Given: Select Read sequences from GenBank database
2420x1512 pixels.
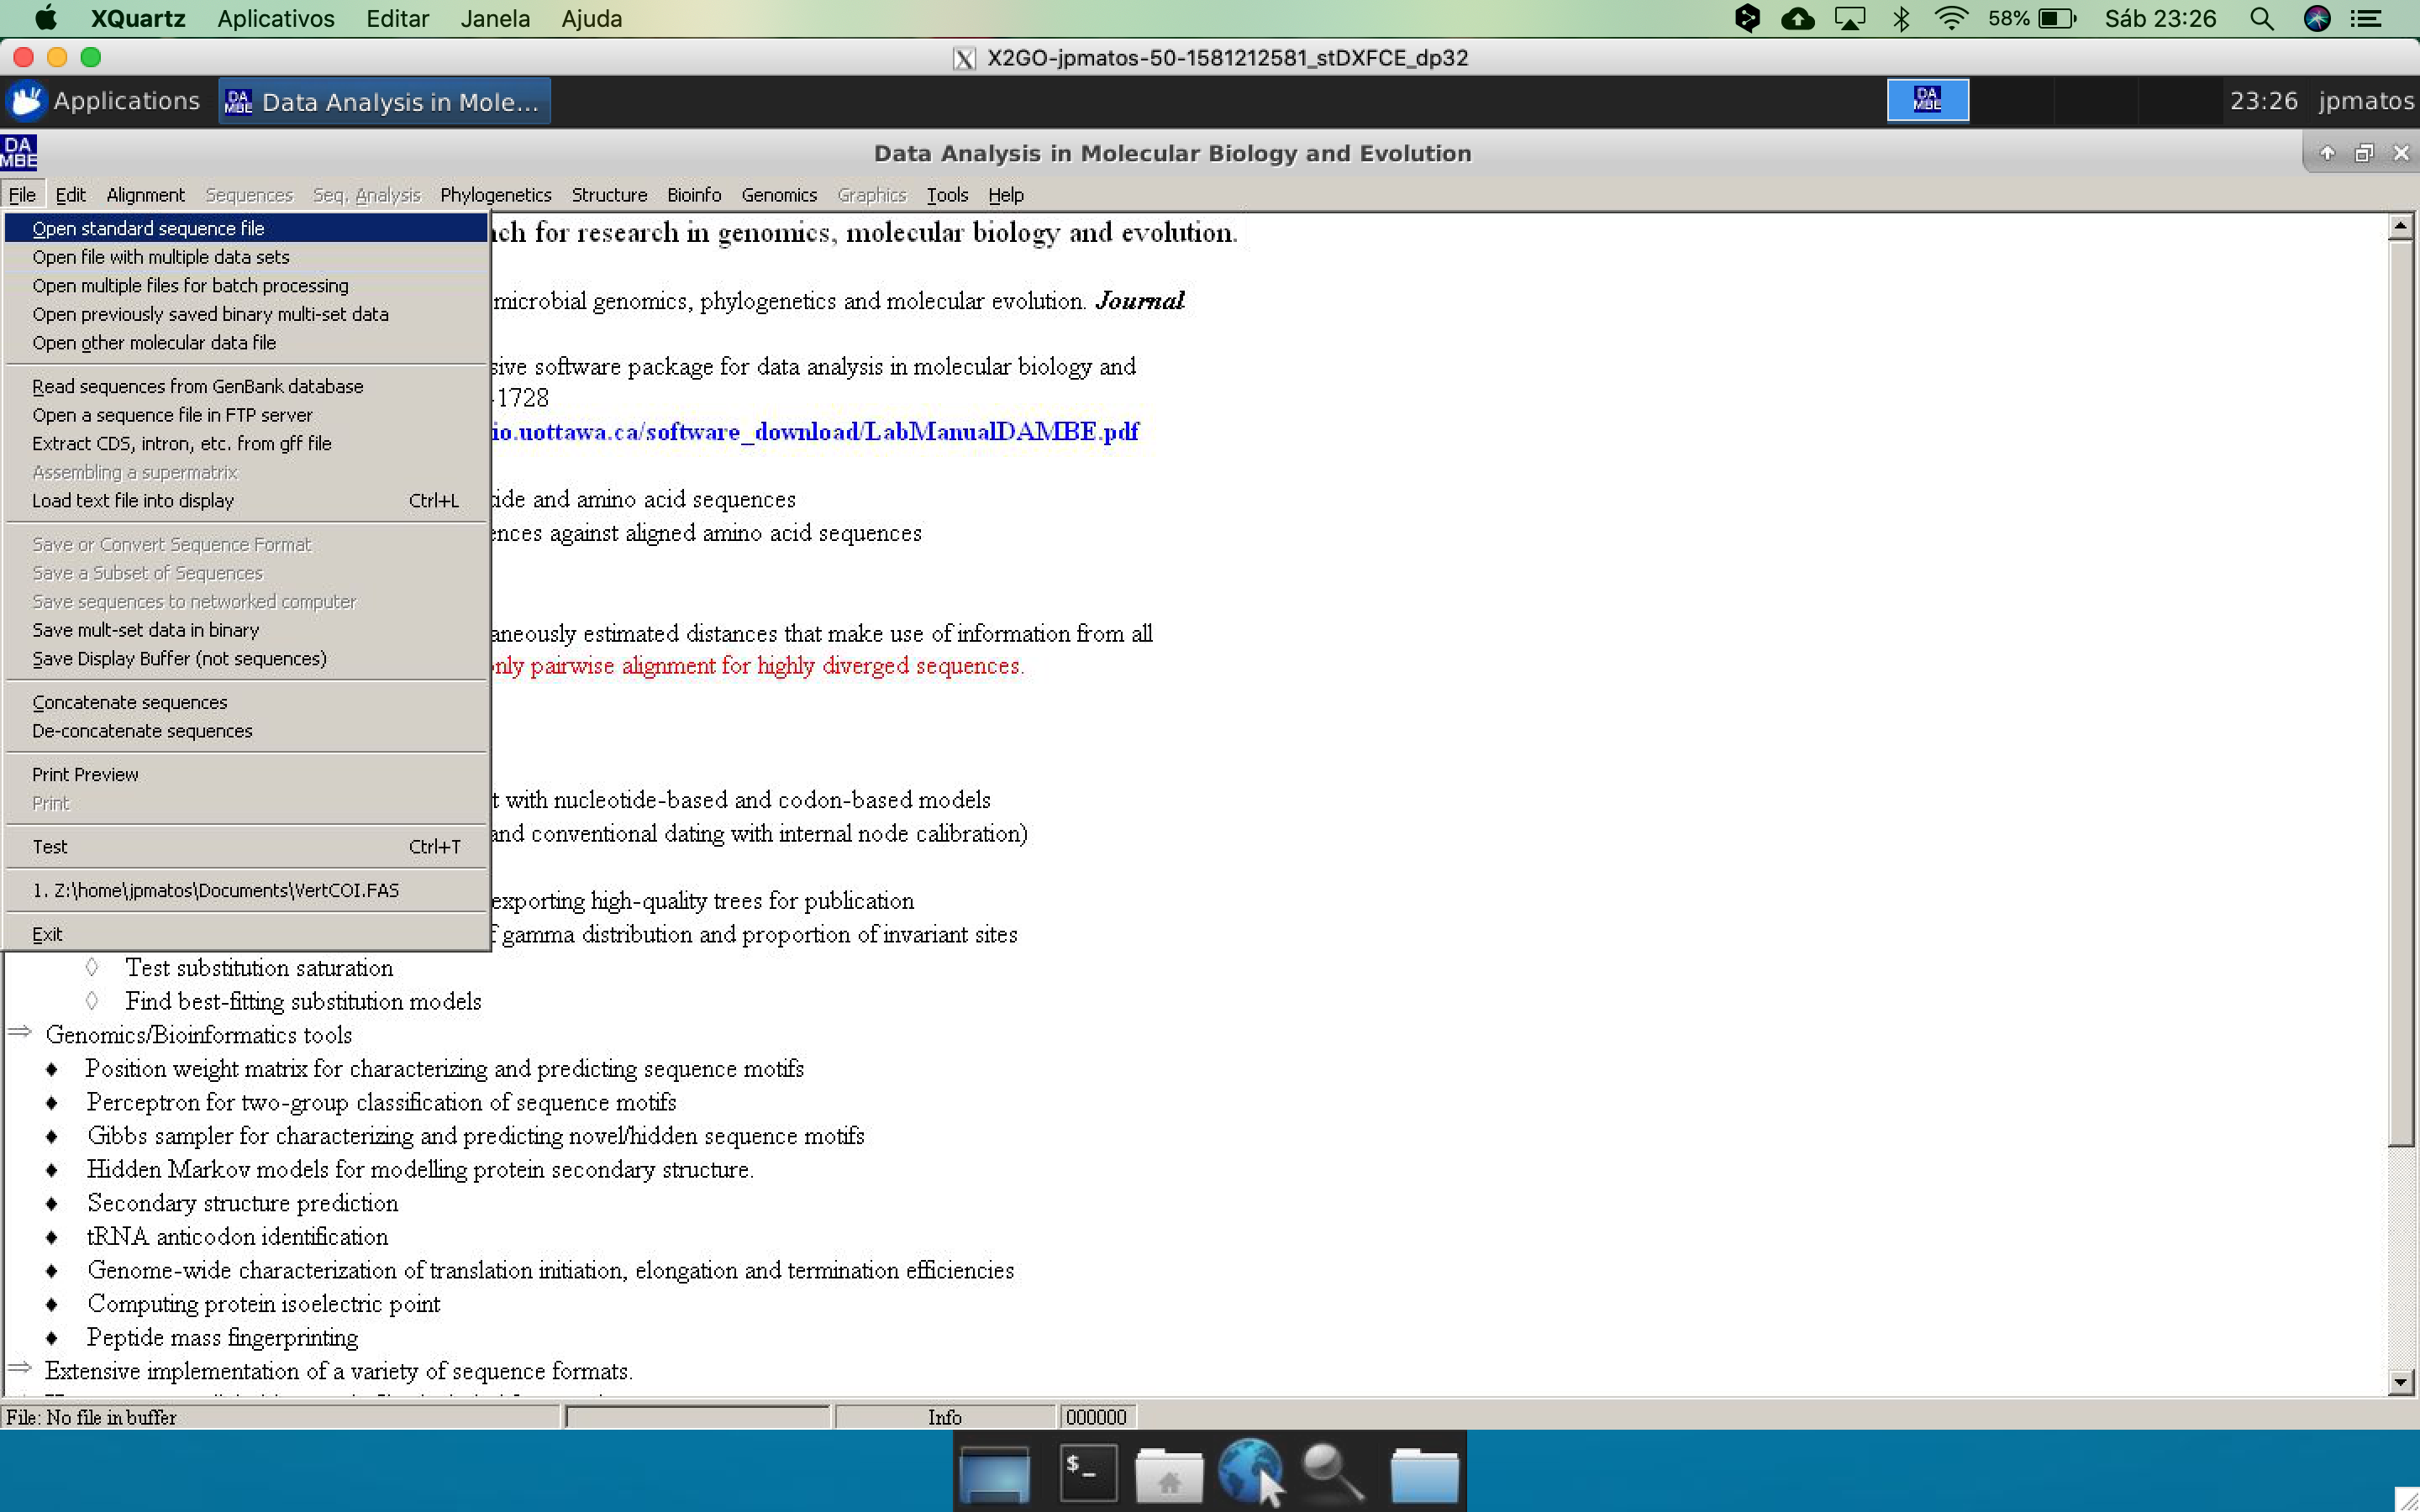Looking at the screenshot, I should pos(197,386).
